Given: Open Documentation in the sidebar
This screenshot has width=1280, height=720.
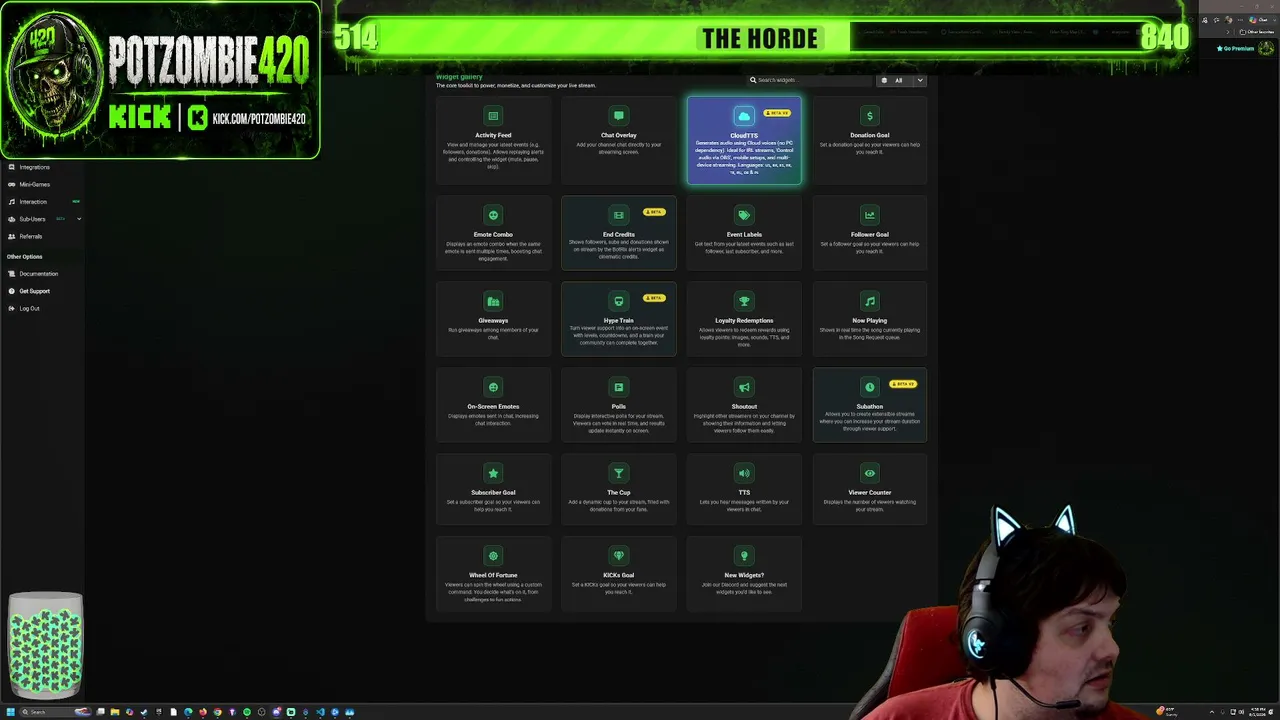Looking at the screenshot, I should coord(39,274).
